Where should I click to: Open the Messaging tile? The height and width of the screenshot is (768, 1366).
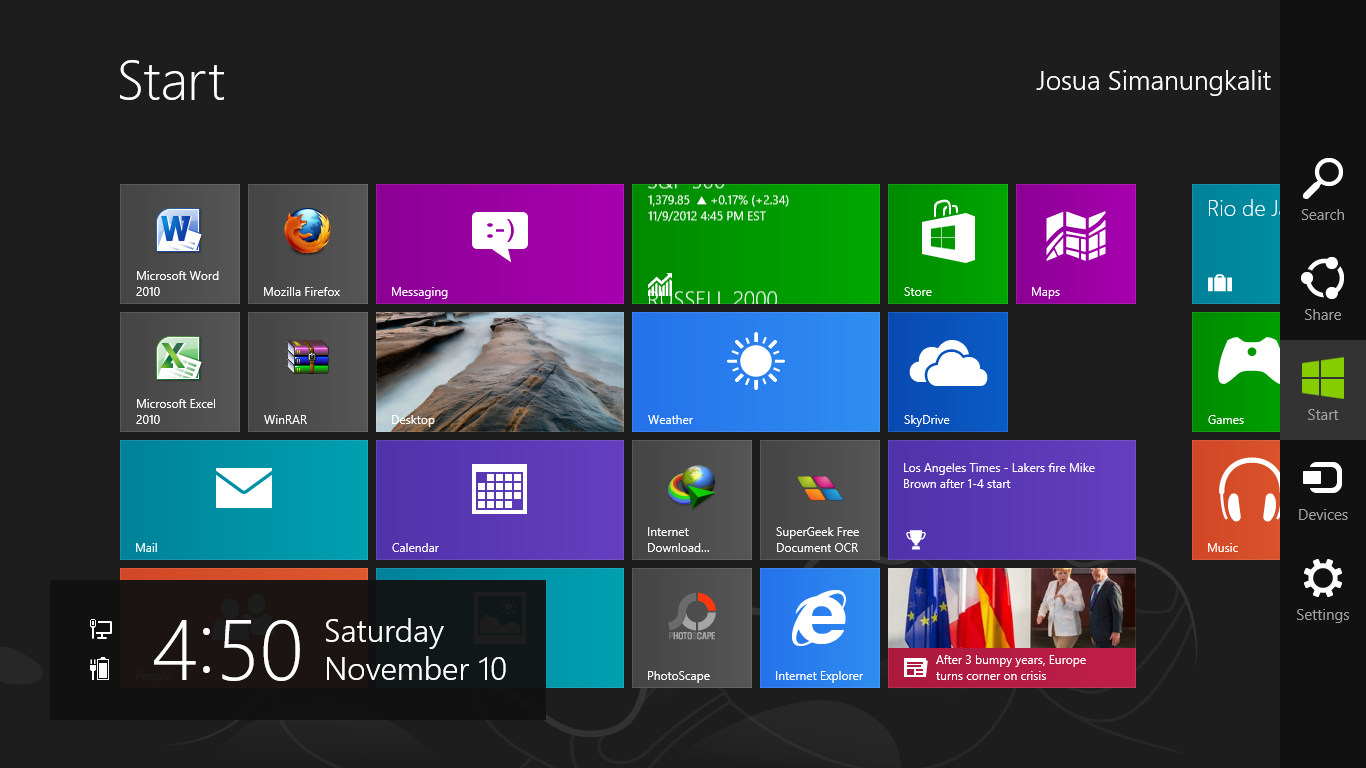[x=500, y=244]
